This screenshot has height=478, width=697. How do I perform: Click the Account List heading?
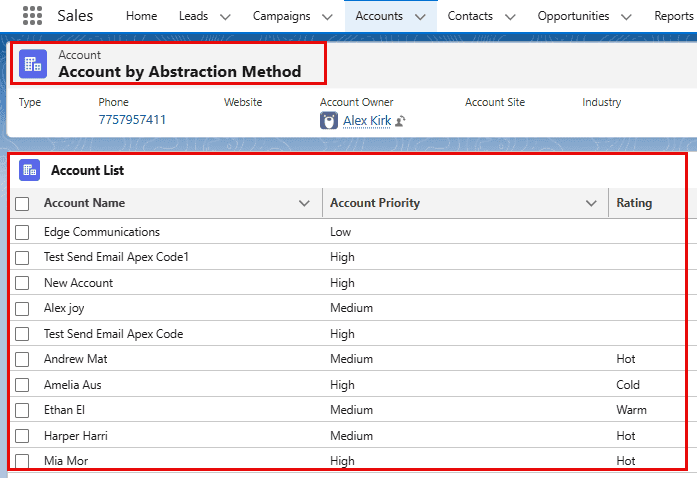[88, 170]
